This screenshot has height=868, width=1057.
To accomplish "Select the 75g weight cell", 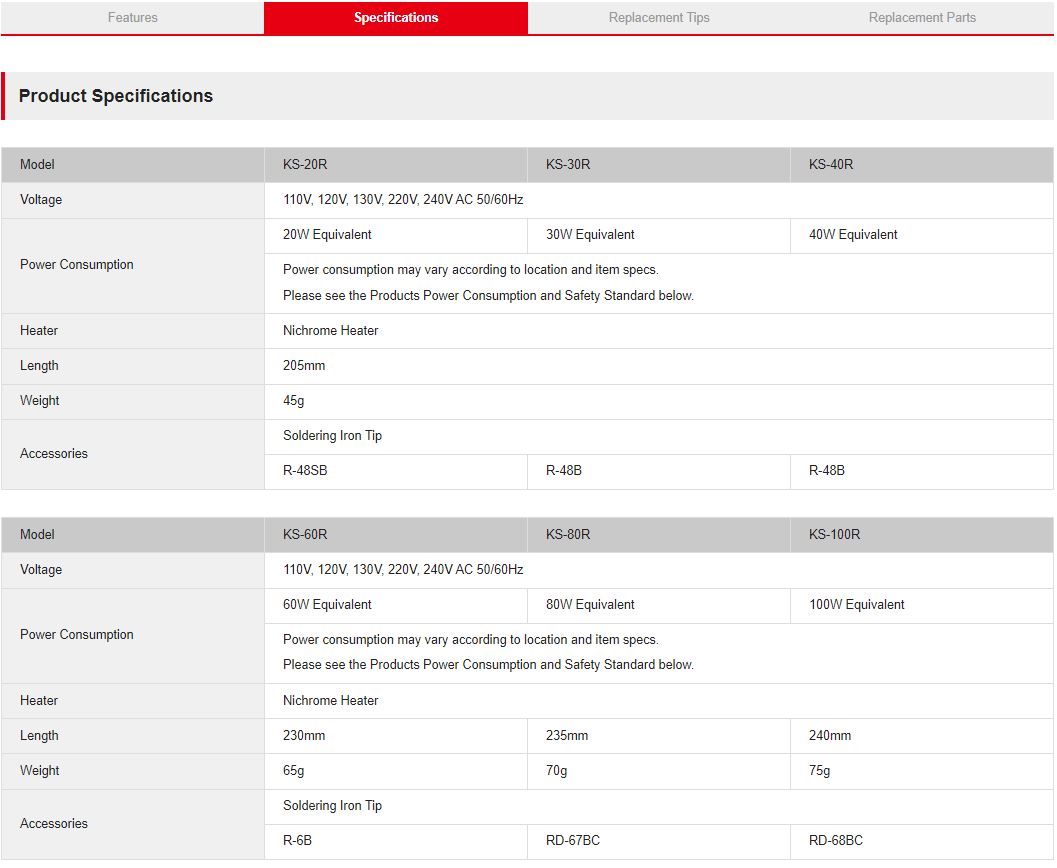I will click(820, 771).
